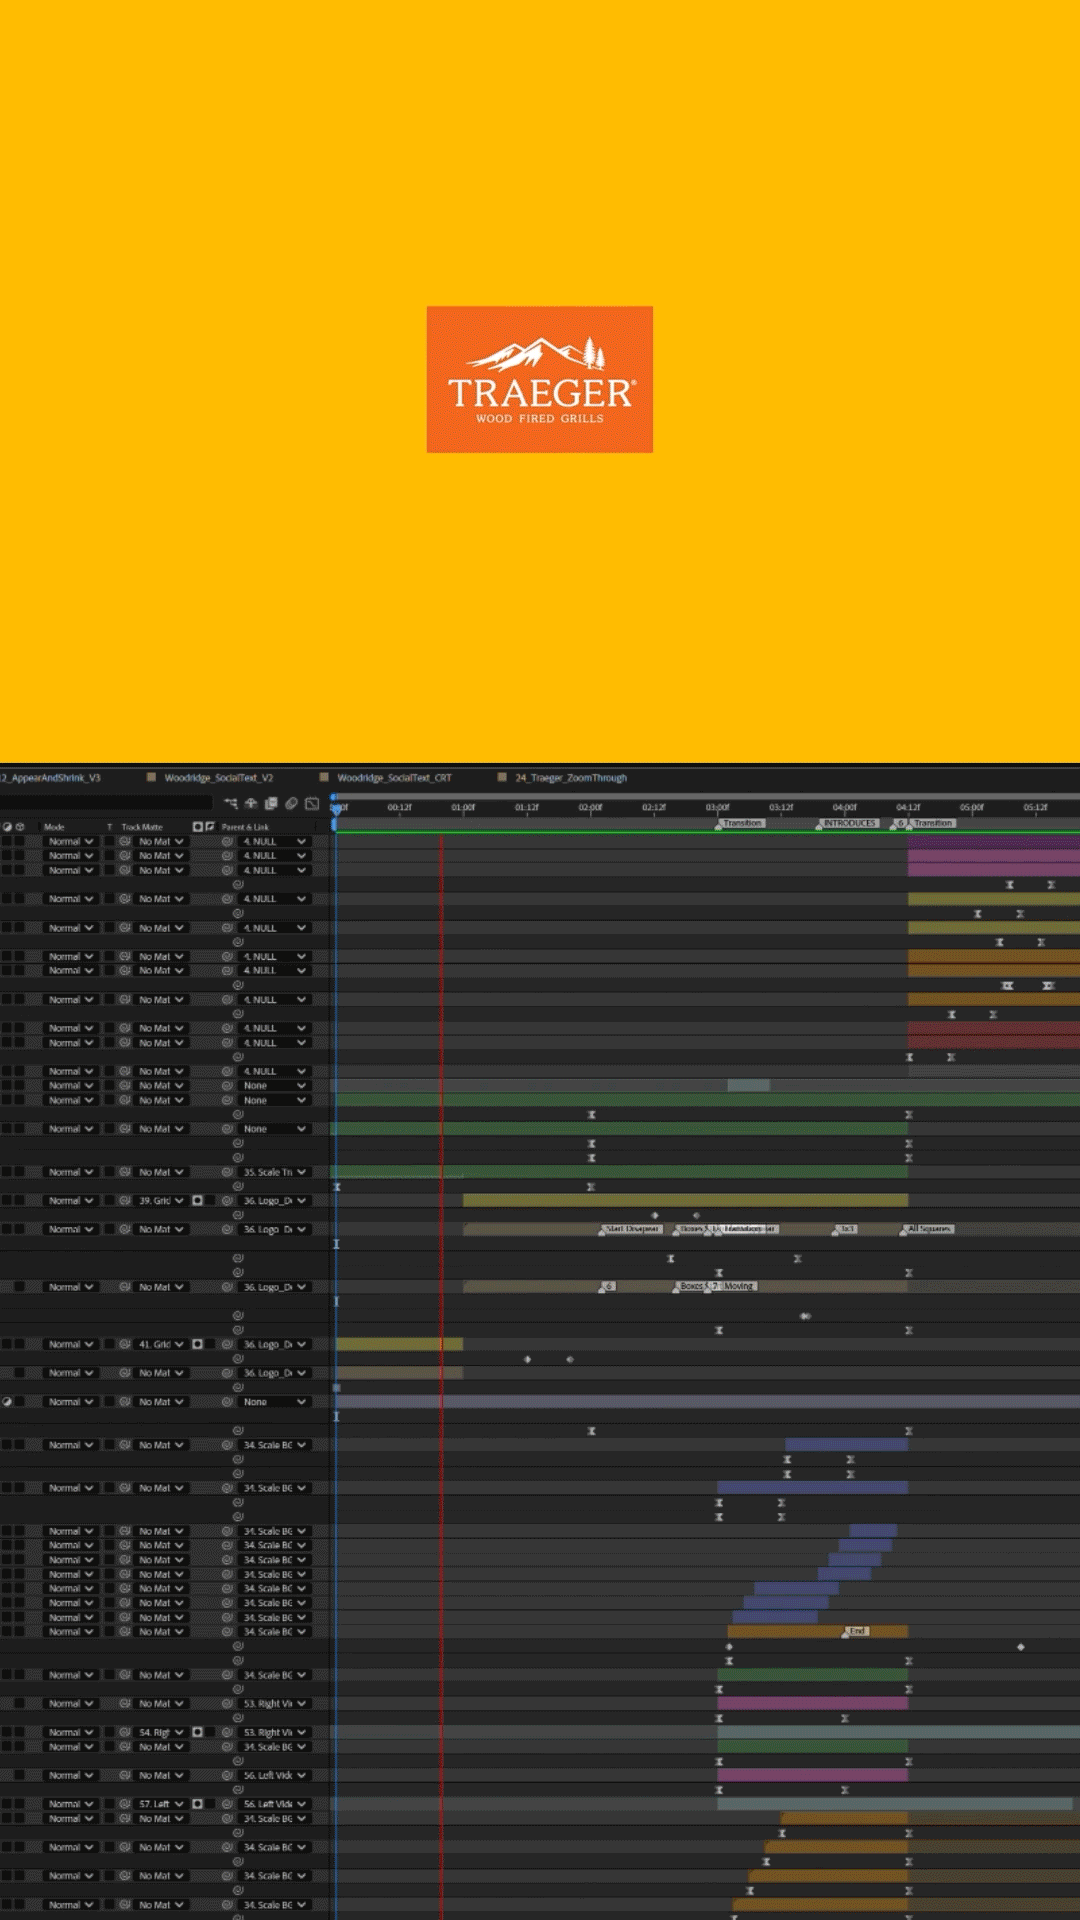The height and width of the screenshot is (1920, 1080).
Task: Toggle the hide shy layers icon
Action: [x=251, y=803]
